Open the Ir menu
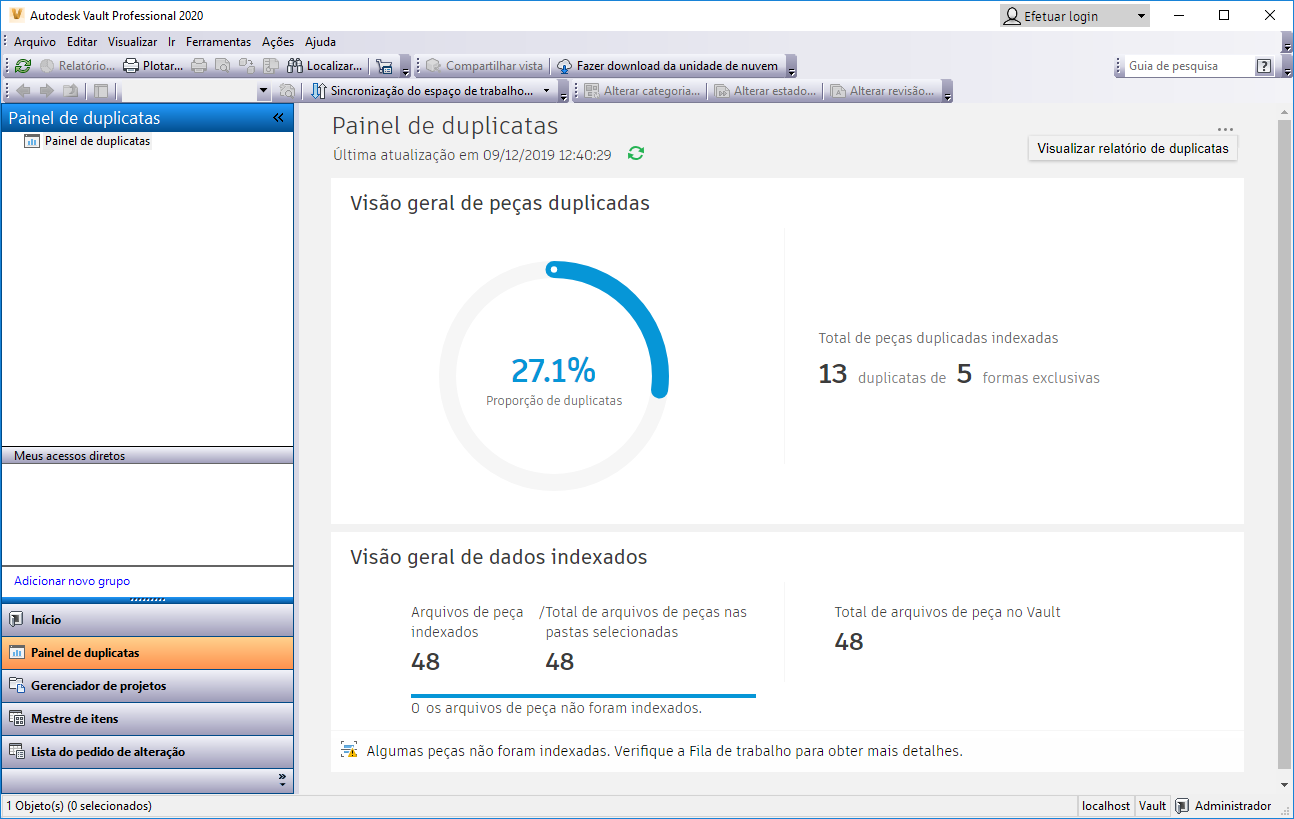The image size is (1294, 819). (x=172, y=42)
